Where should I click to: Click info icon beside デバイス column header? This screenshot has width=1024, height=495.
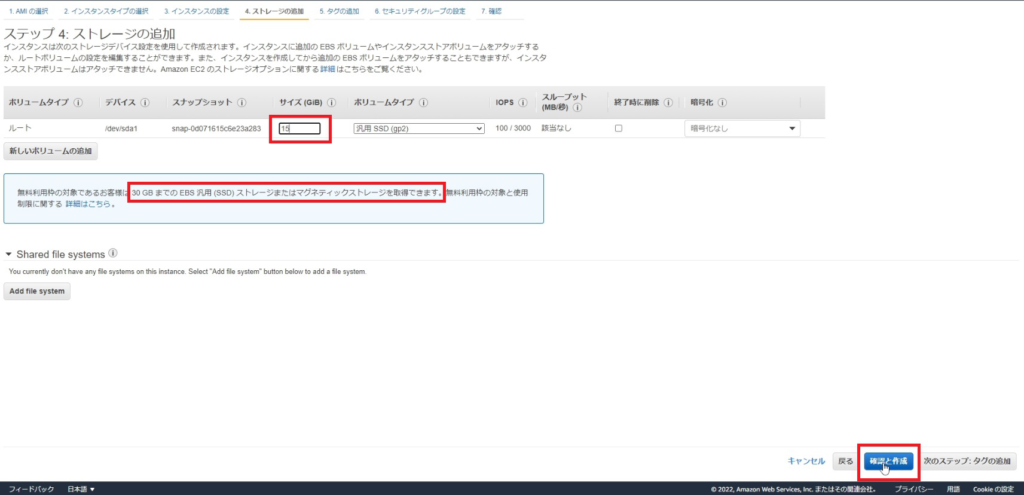(145, 103)
